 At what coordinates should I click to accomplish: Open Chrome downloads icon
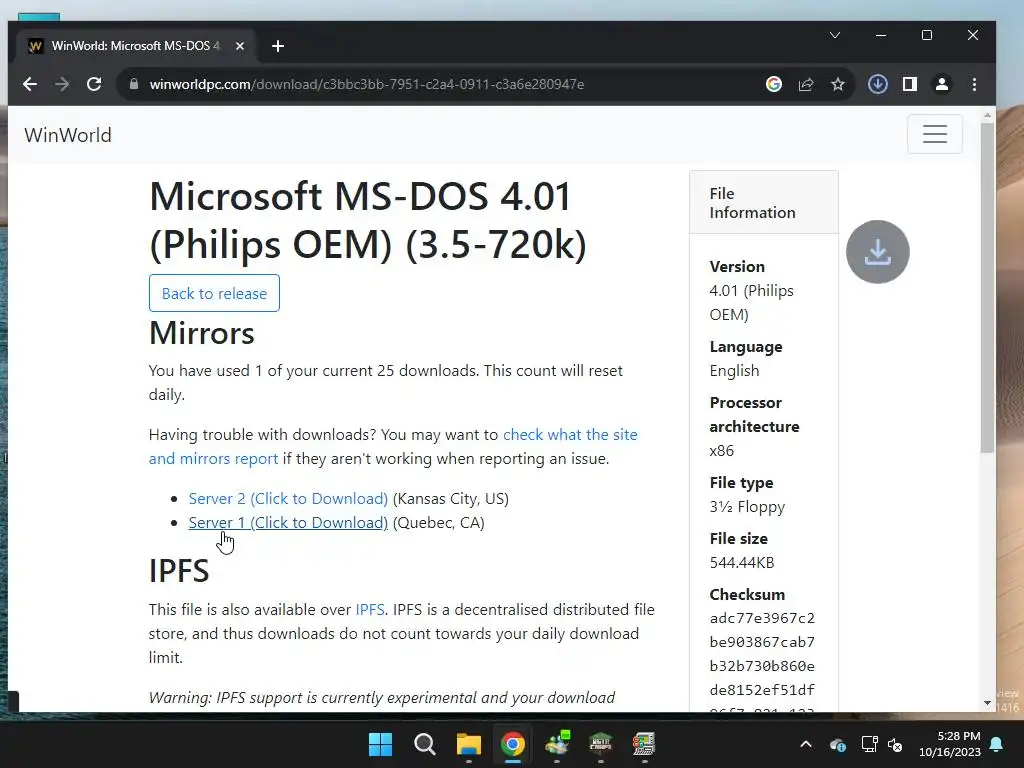click(x=877, y=84)
